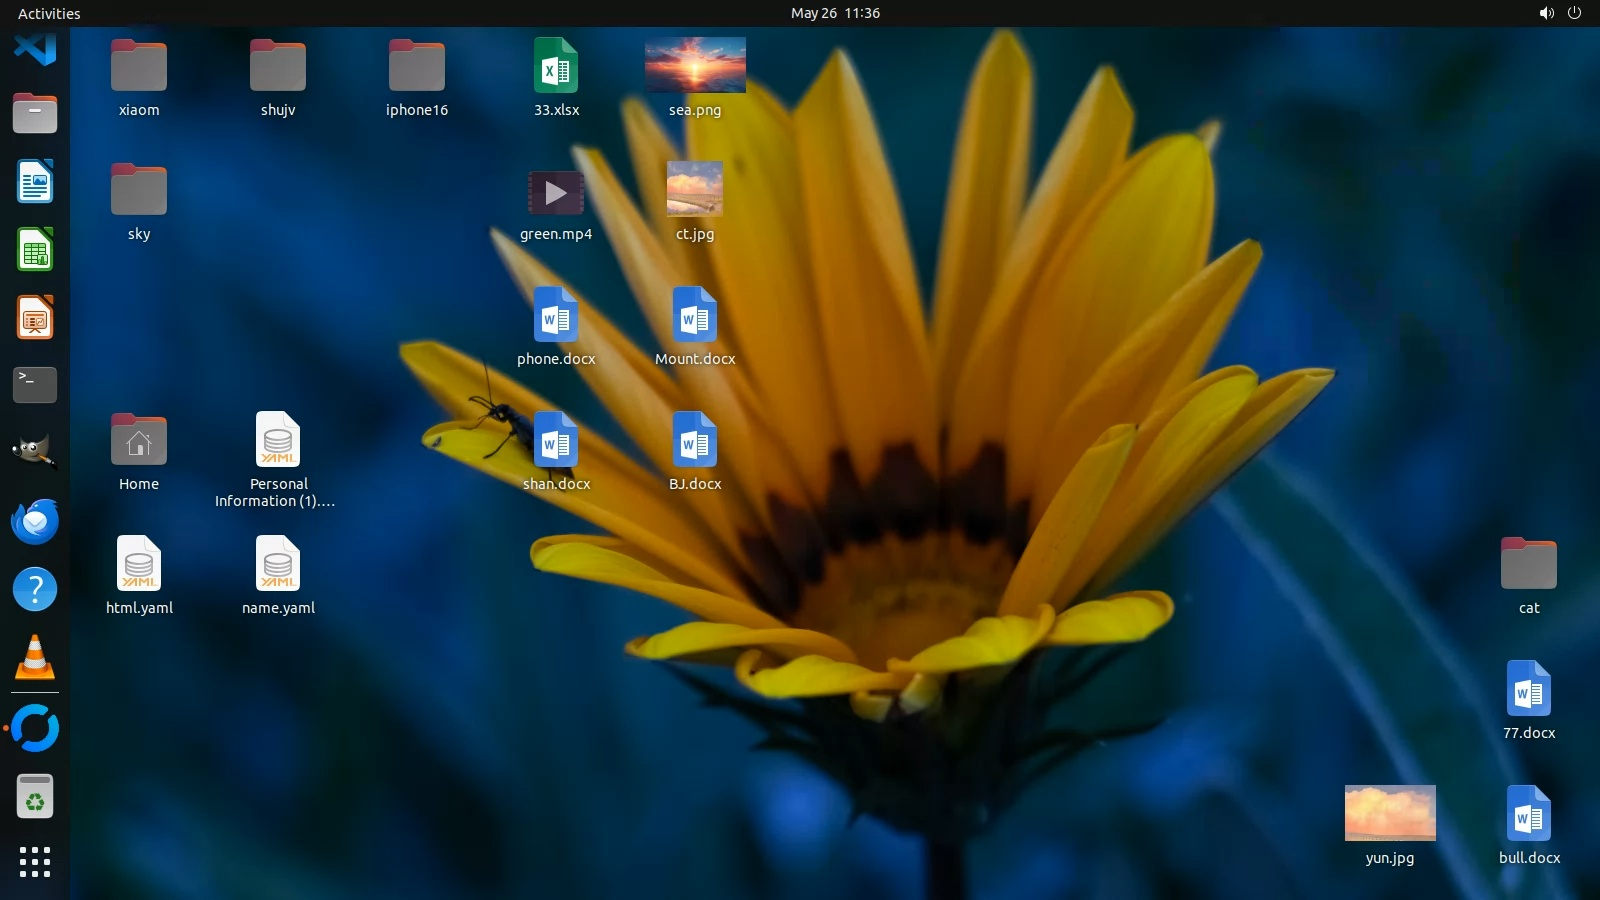Image resolution: width=1600 pixels, height=900 pixels.
Task: Open Thunderbird mail in the dock
Action: tap(35, 521)
